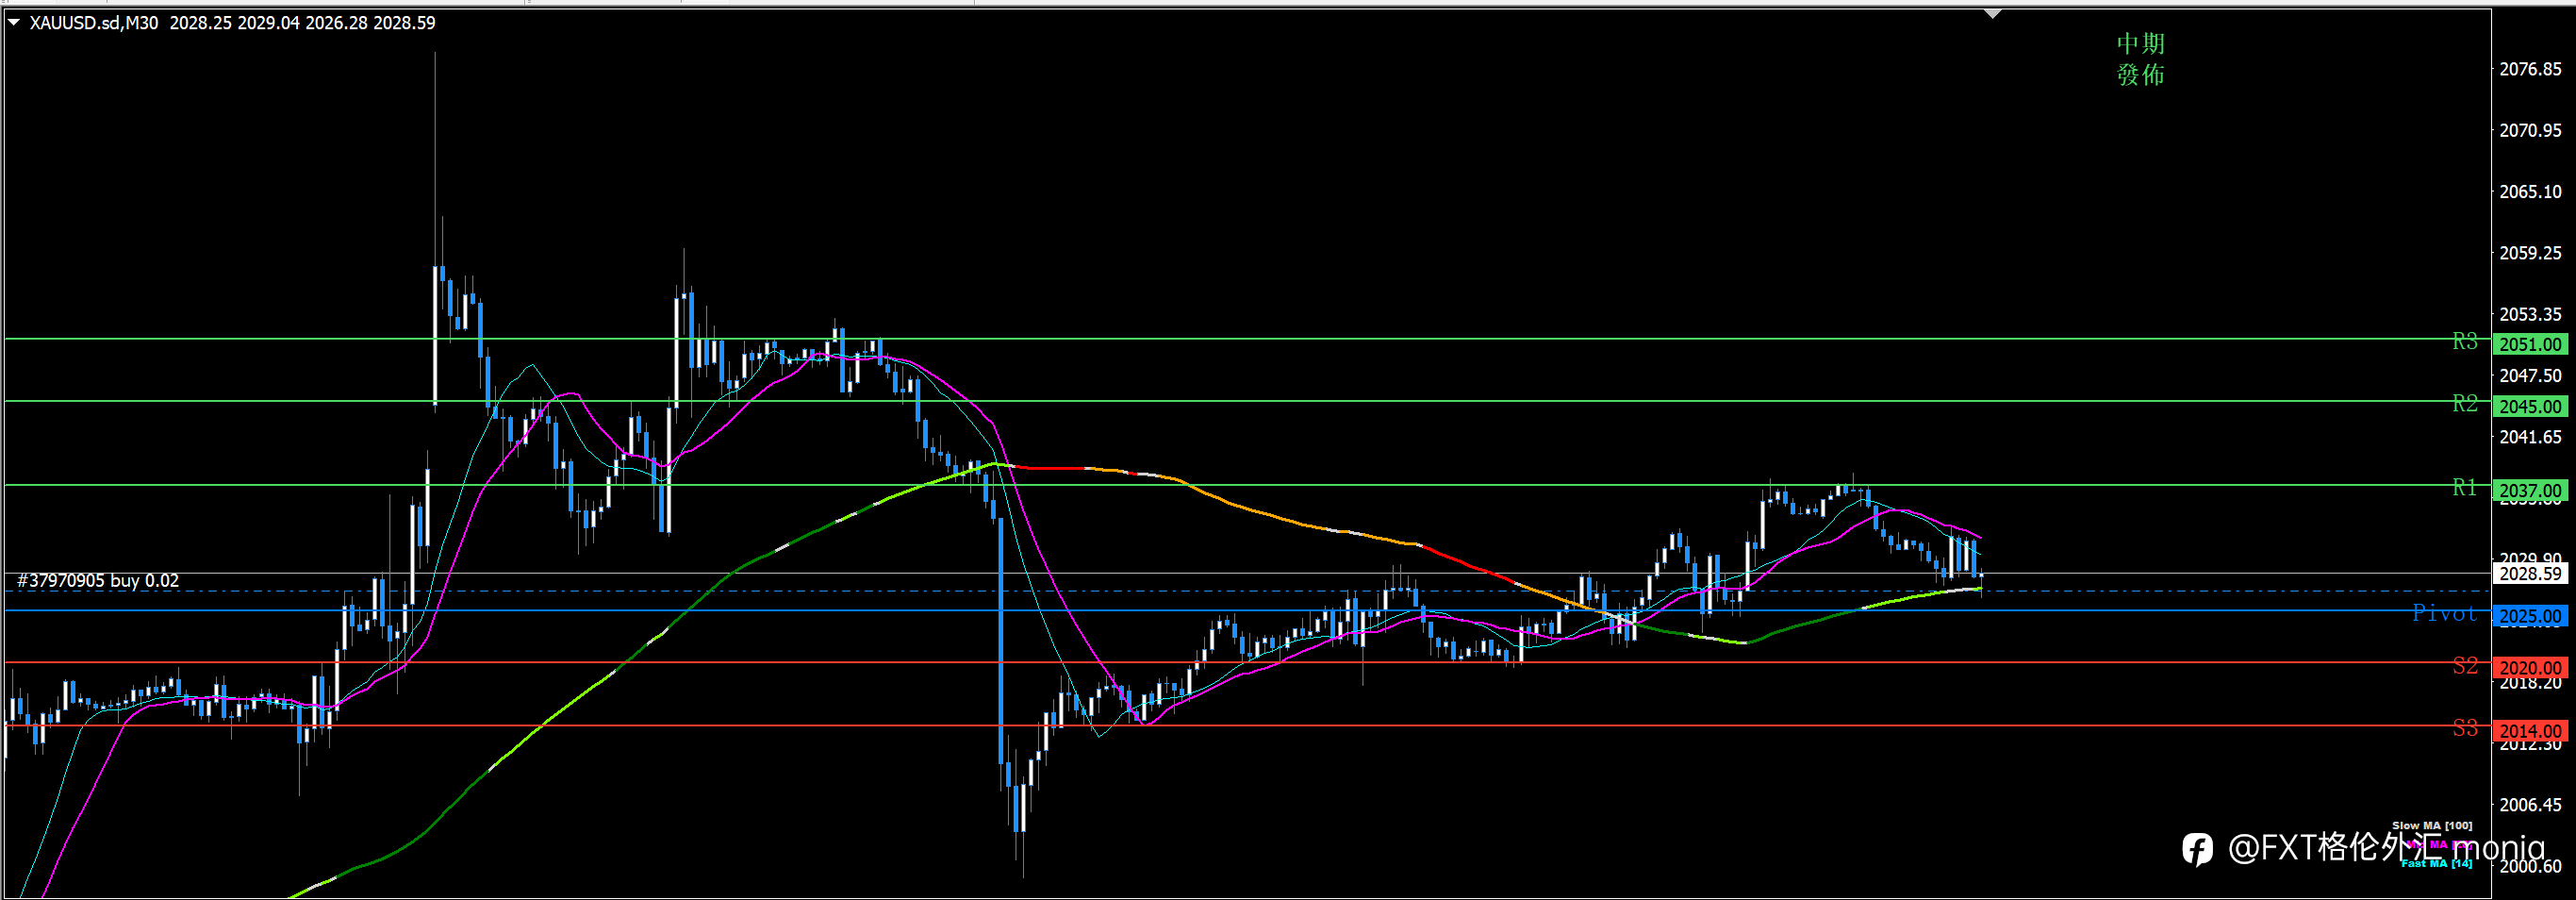Click the @FXT格伦外汇 watermark text

2335,848
